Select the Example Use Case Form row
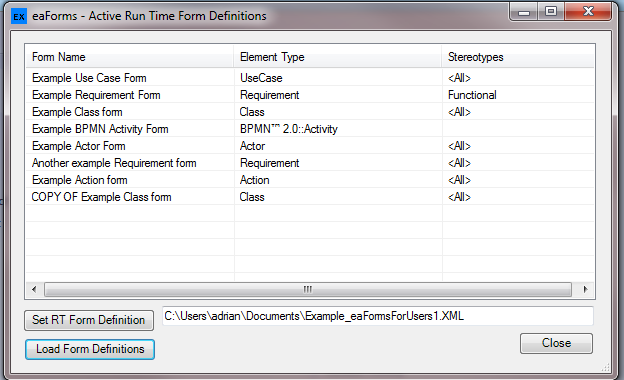 tap(310, 78)
